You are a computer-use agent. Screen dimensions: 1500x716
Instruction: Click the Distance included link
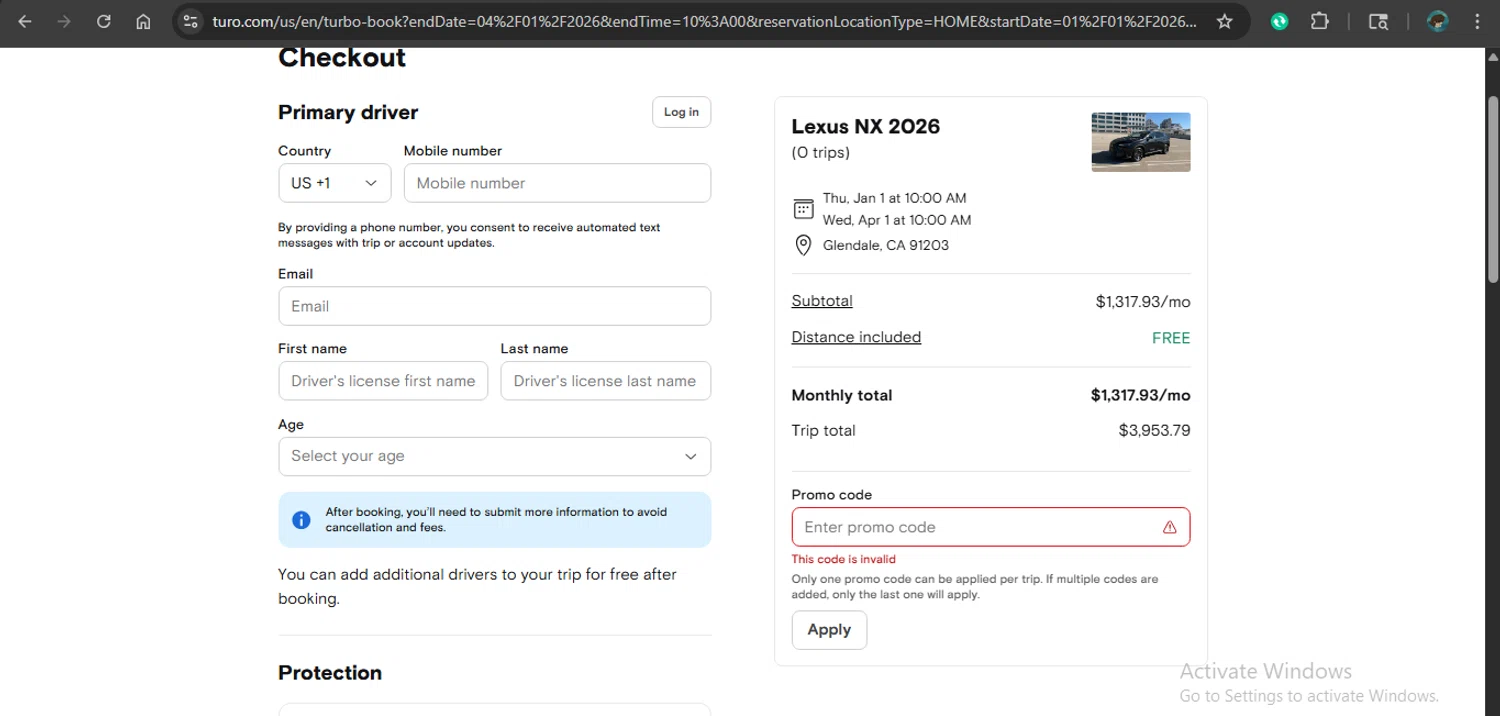[856, 337]
